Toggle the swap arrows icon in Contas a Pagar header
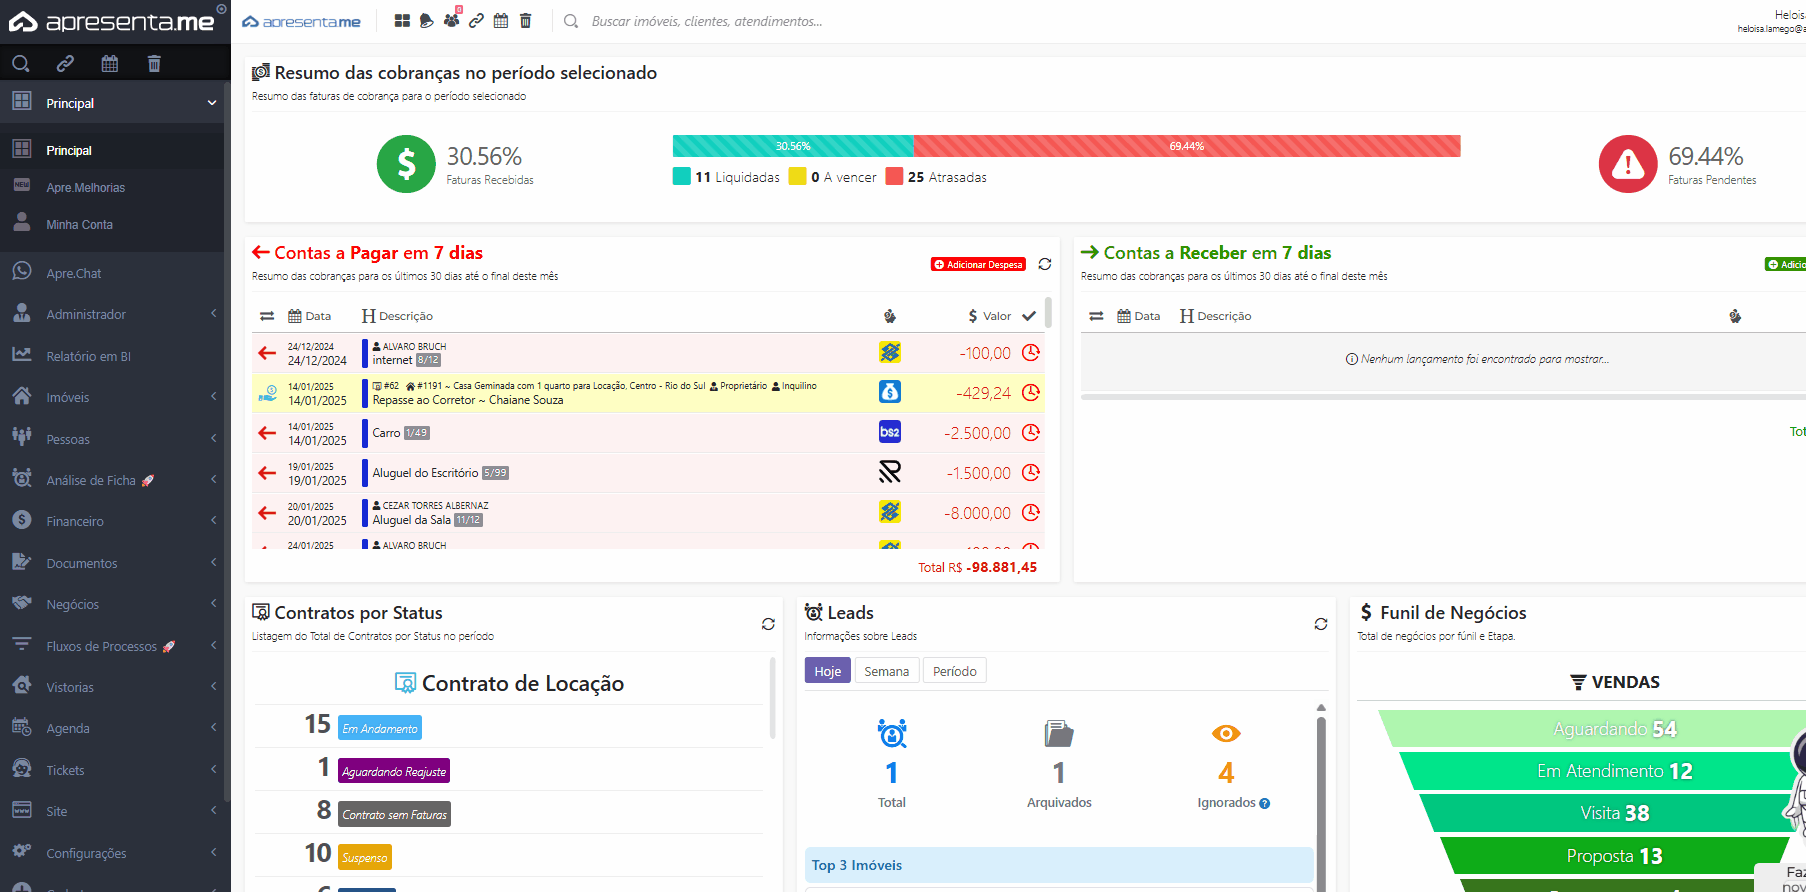Viewport: 1806px width, 892px height. pyautogui.click(x=267, y=316)
